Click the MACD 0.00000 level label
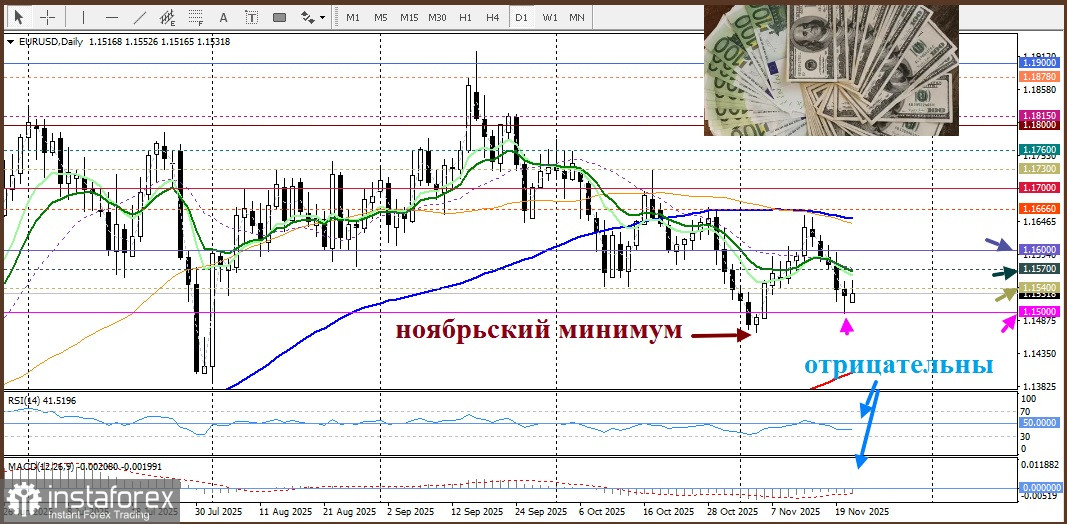 click(x=1040, y=488)
